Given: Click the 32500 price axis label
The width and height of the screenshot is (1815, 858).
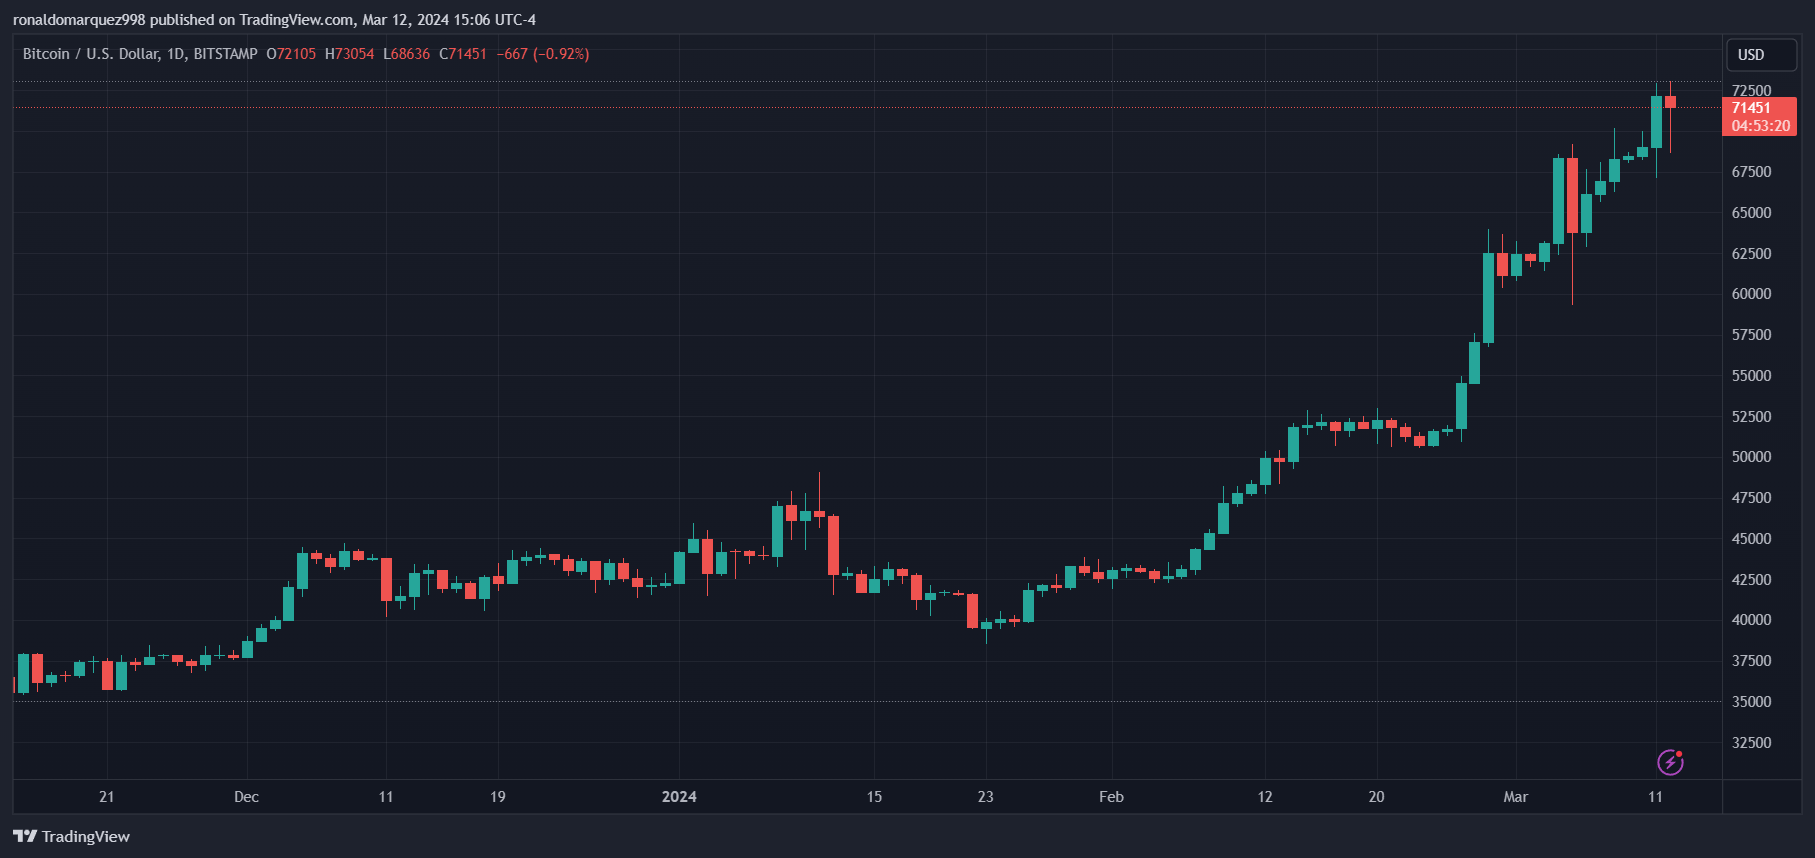Looking at the screenshot, I should click(1751, 743).
